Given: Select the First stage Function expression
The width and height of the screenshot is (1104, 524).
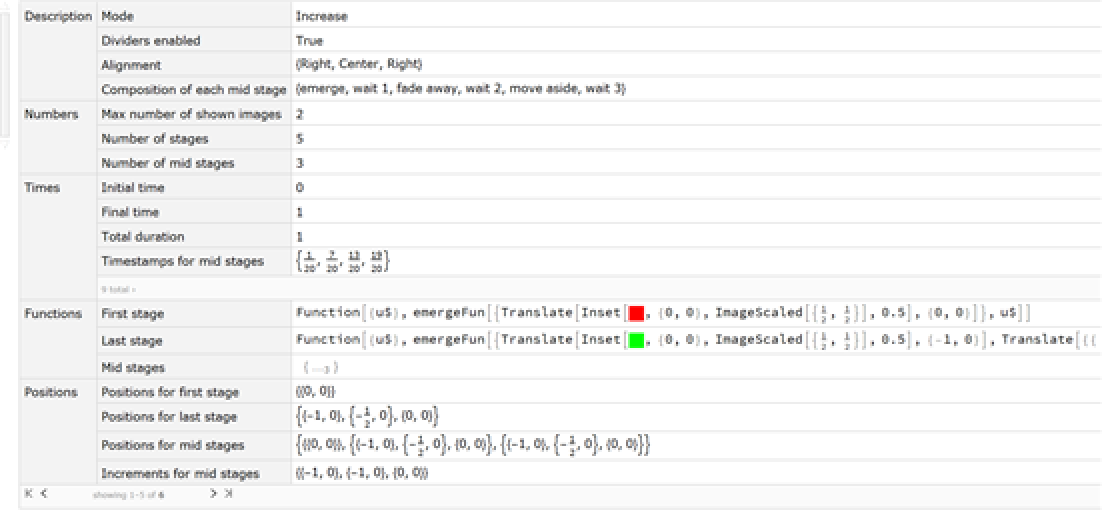Looking at the screenshot, I should coord(660,314).
